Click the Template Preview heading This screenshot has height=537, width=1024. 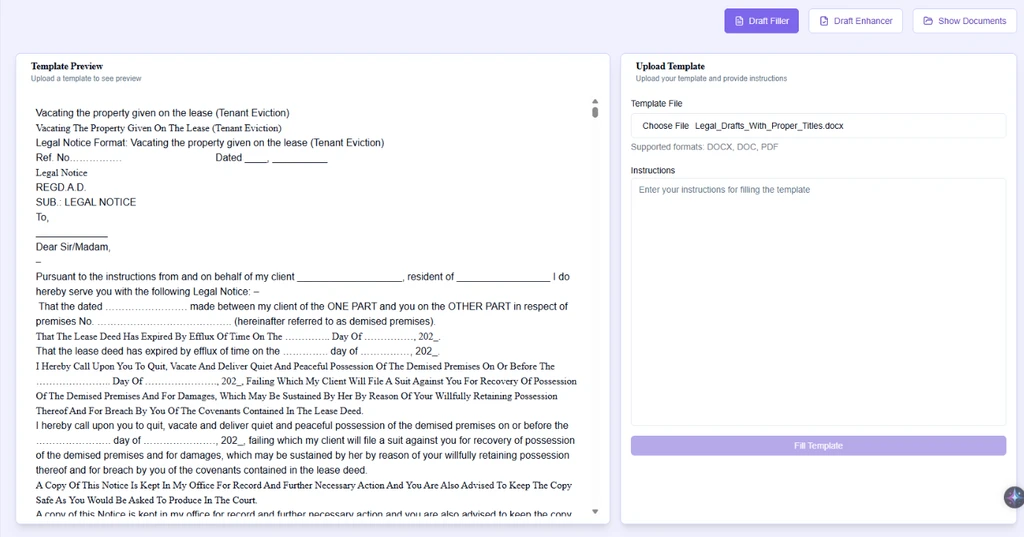point(67,66)
